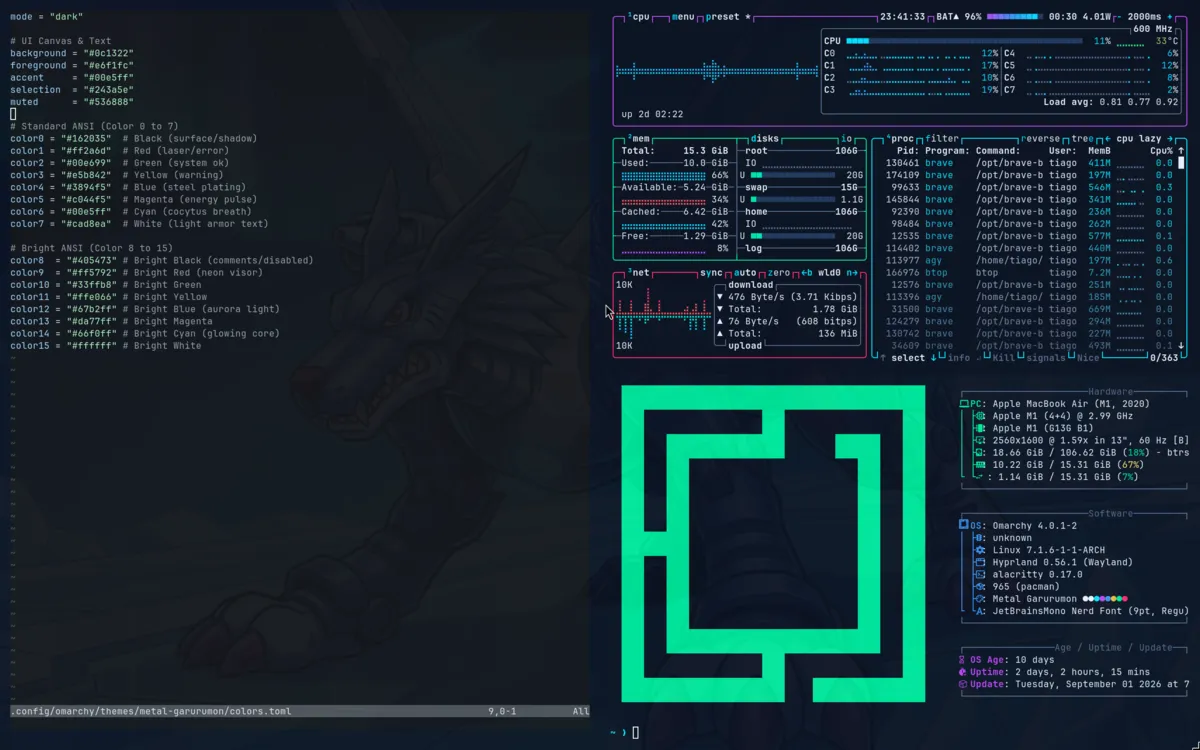Click the Kill button in proc footer
The image size is (1200, 750).
(1003, 358)
